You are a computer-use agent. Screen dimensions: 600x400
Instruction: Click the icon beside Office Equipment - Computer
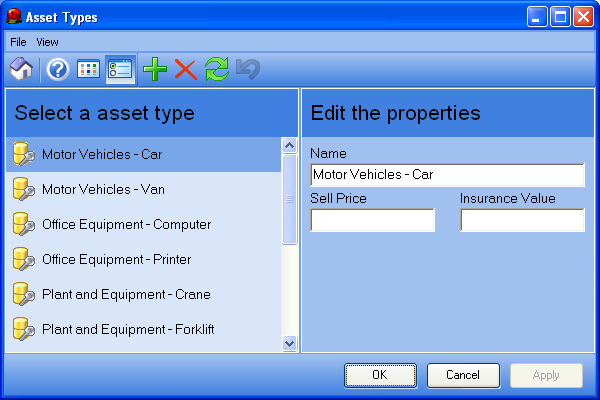click(x=23, y=224)
